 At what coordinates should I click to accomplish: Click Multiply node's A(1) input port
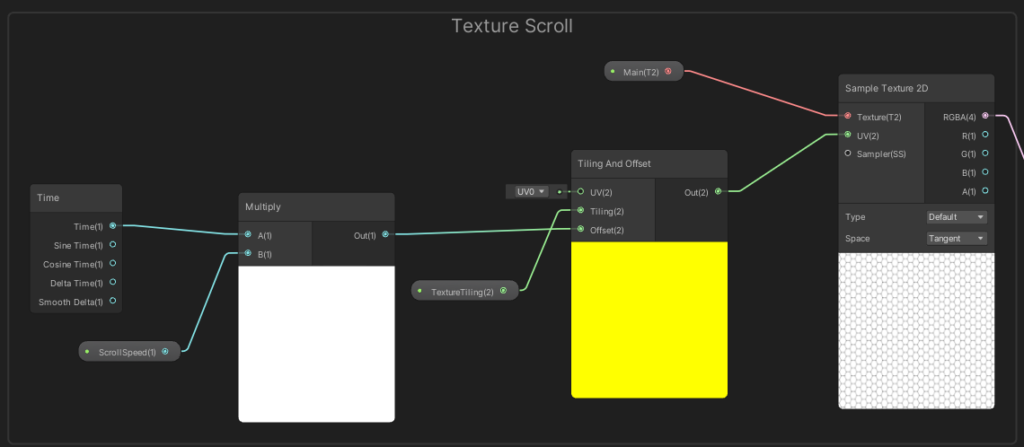[x=248, y=235]
